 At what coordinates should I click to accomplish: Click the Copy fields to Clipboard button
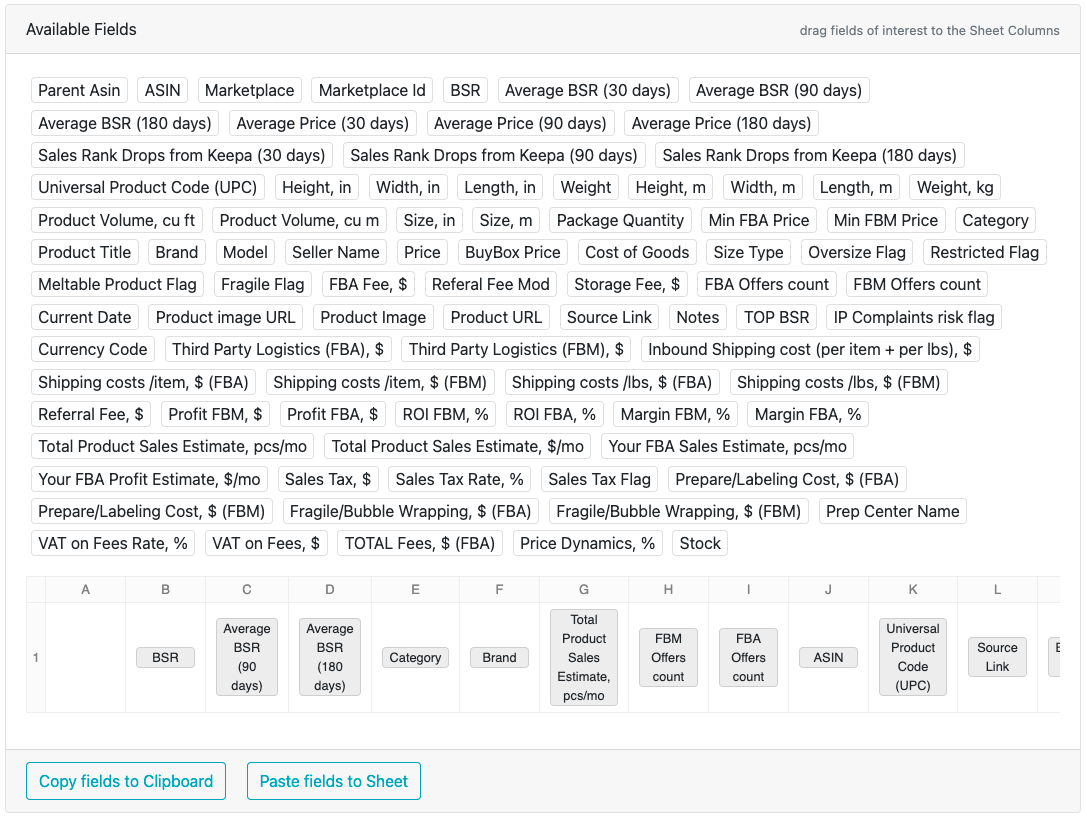point(126,781)
